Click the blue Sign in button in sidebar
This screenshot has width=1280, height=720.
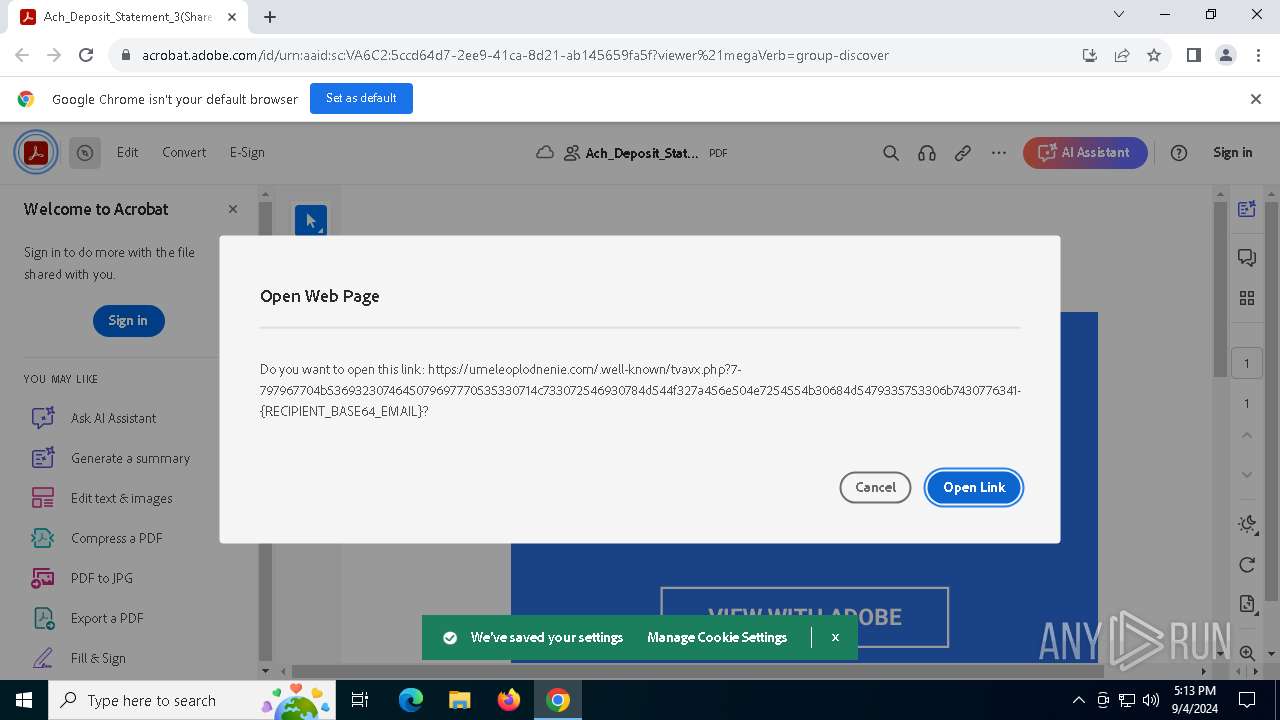tap(128, 320)
